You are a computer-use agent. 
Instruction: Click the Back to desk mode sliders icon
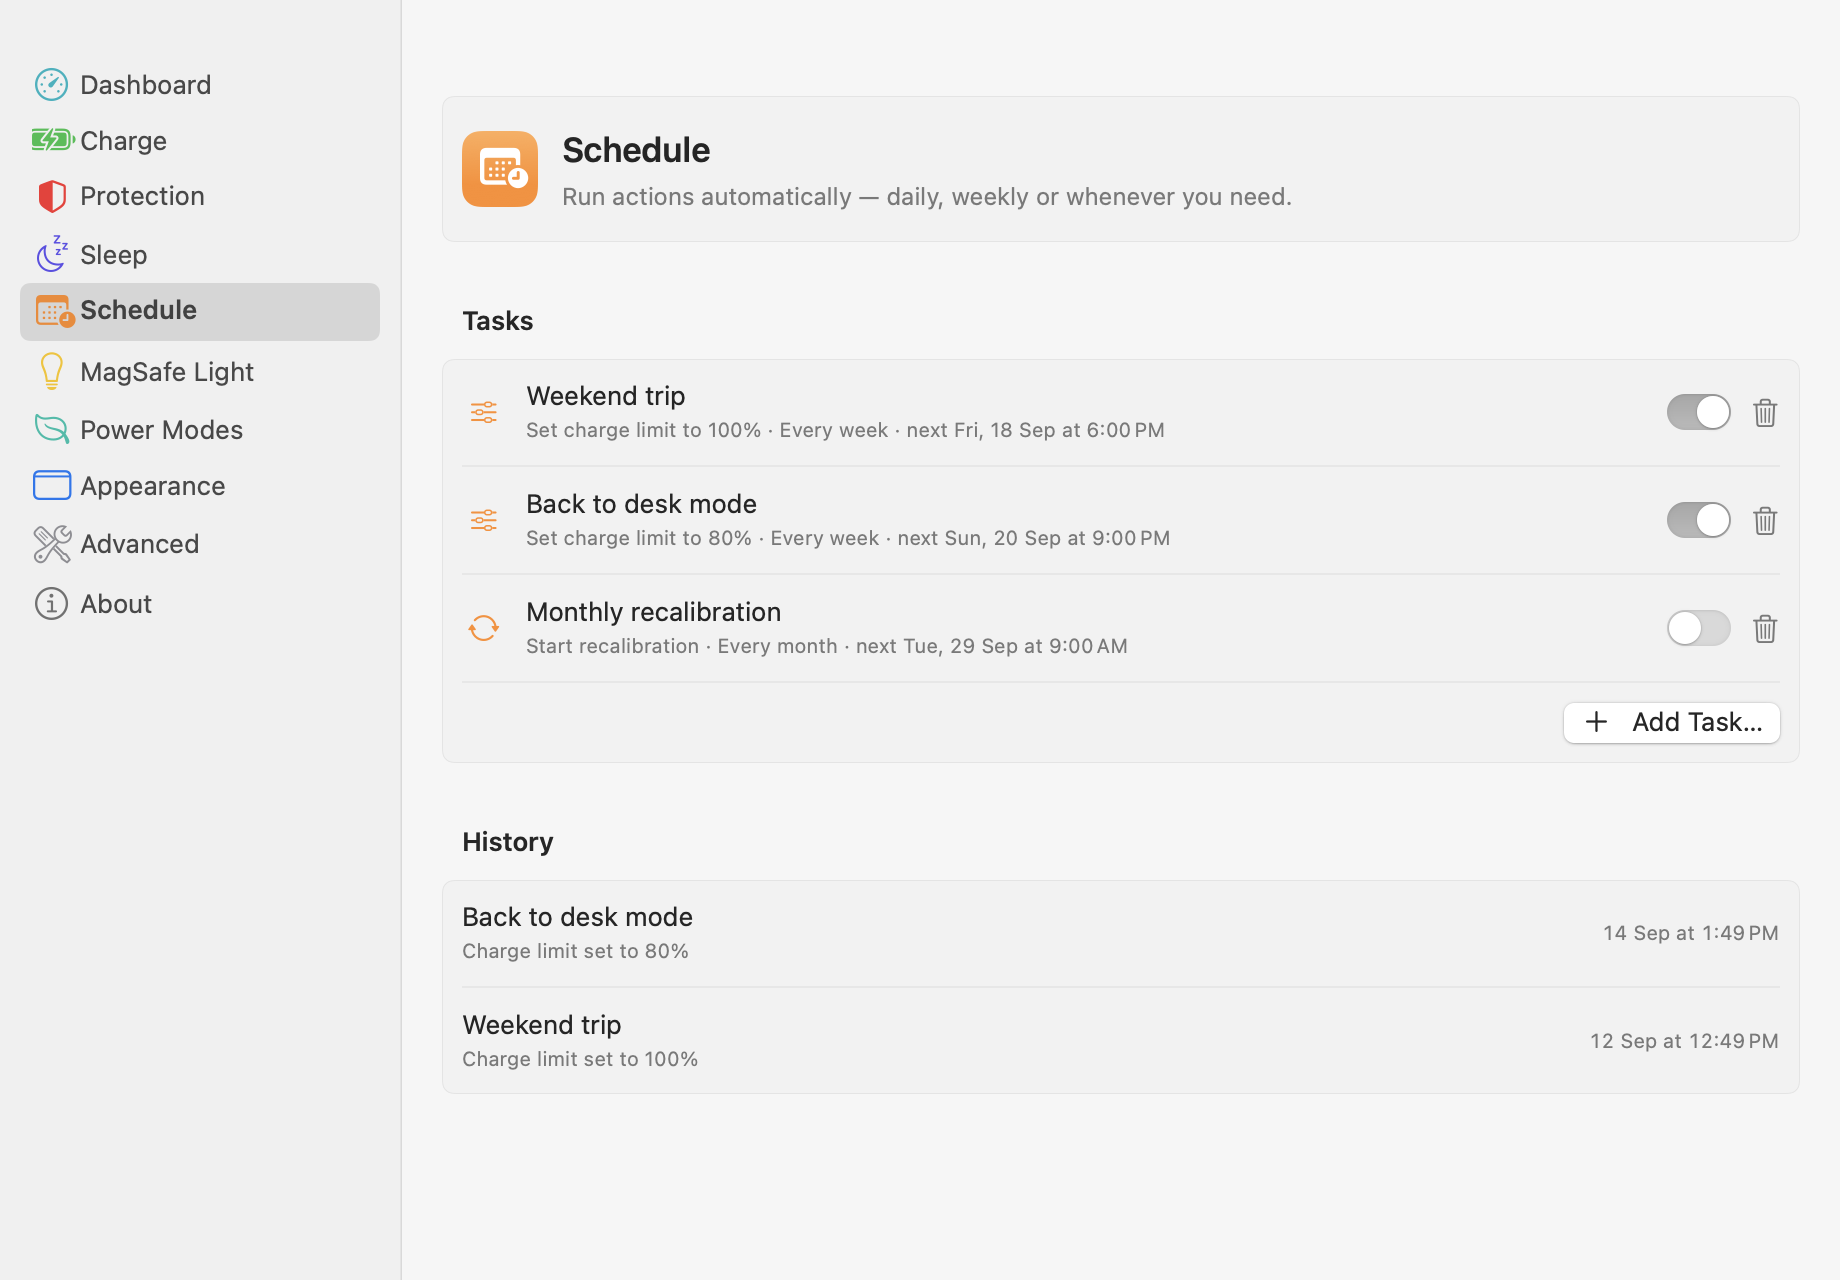point(484,520)
